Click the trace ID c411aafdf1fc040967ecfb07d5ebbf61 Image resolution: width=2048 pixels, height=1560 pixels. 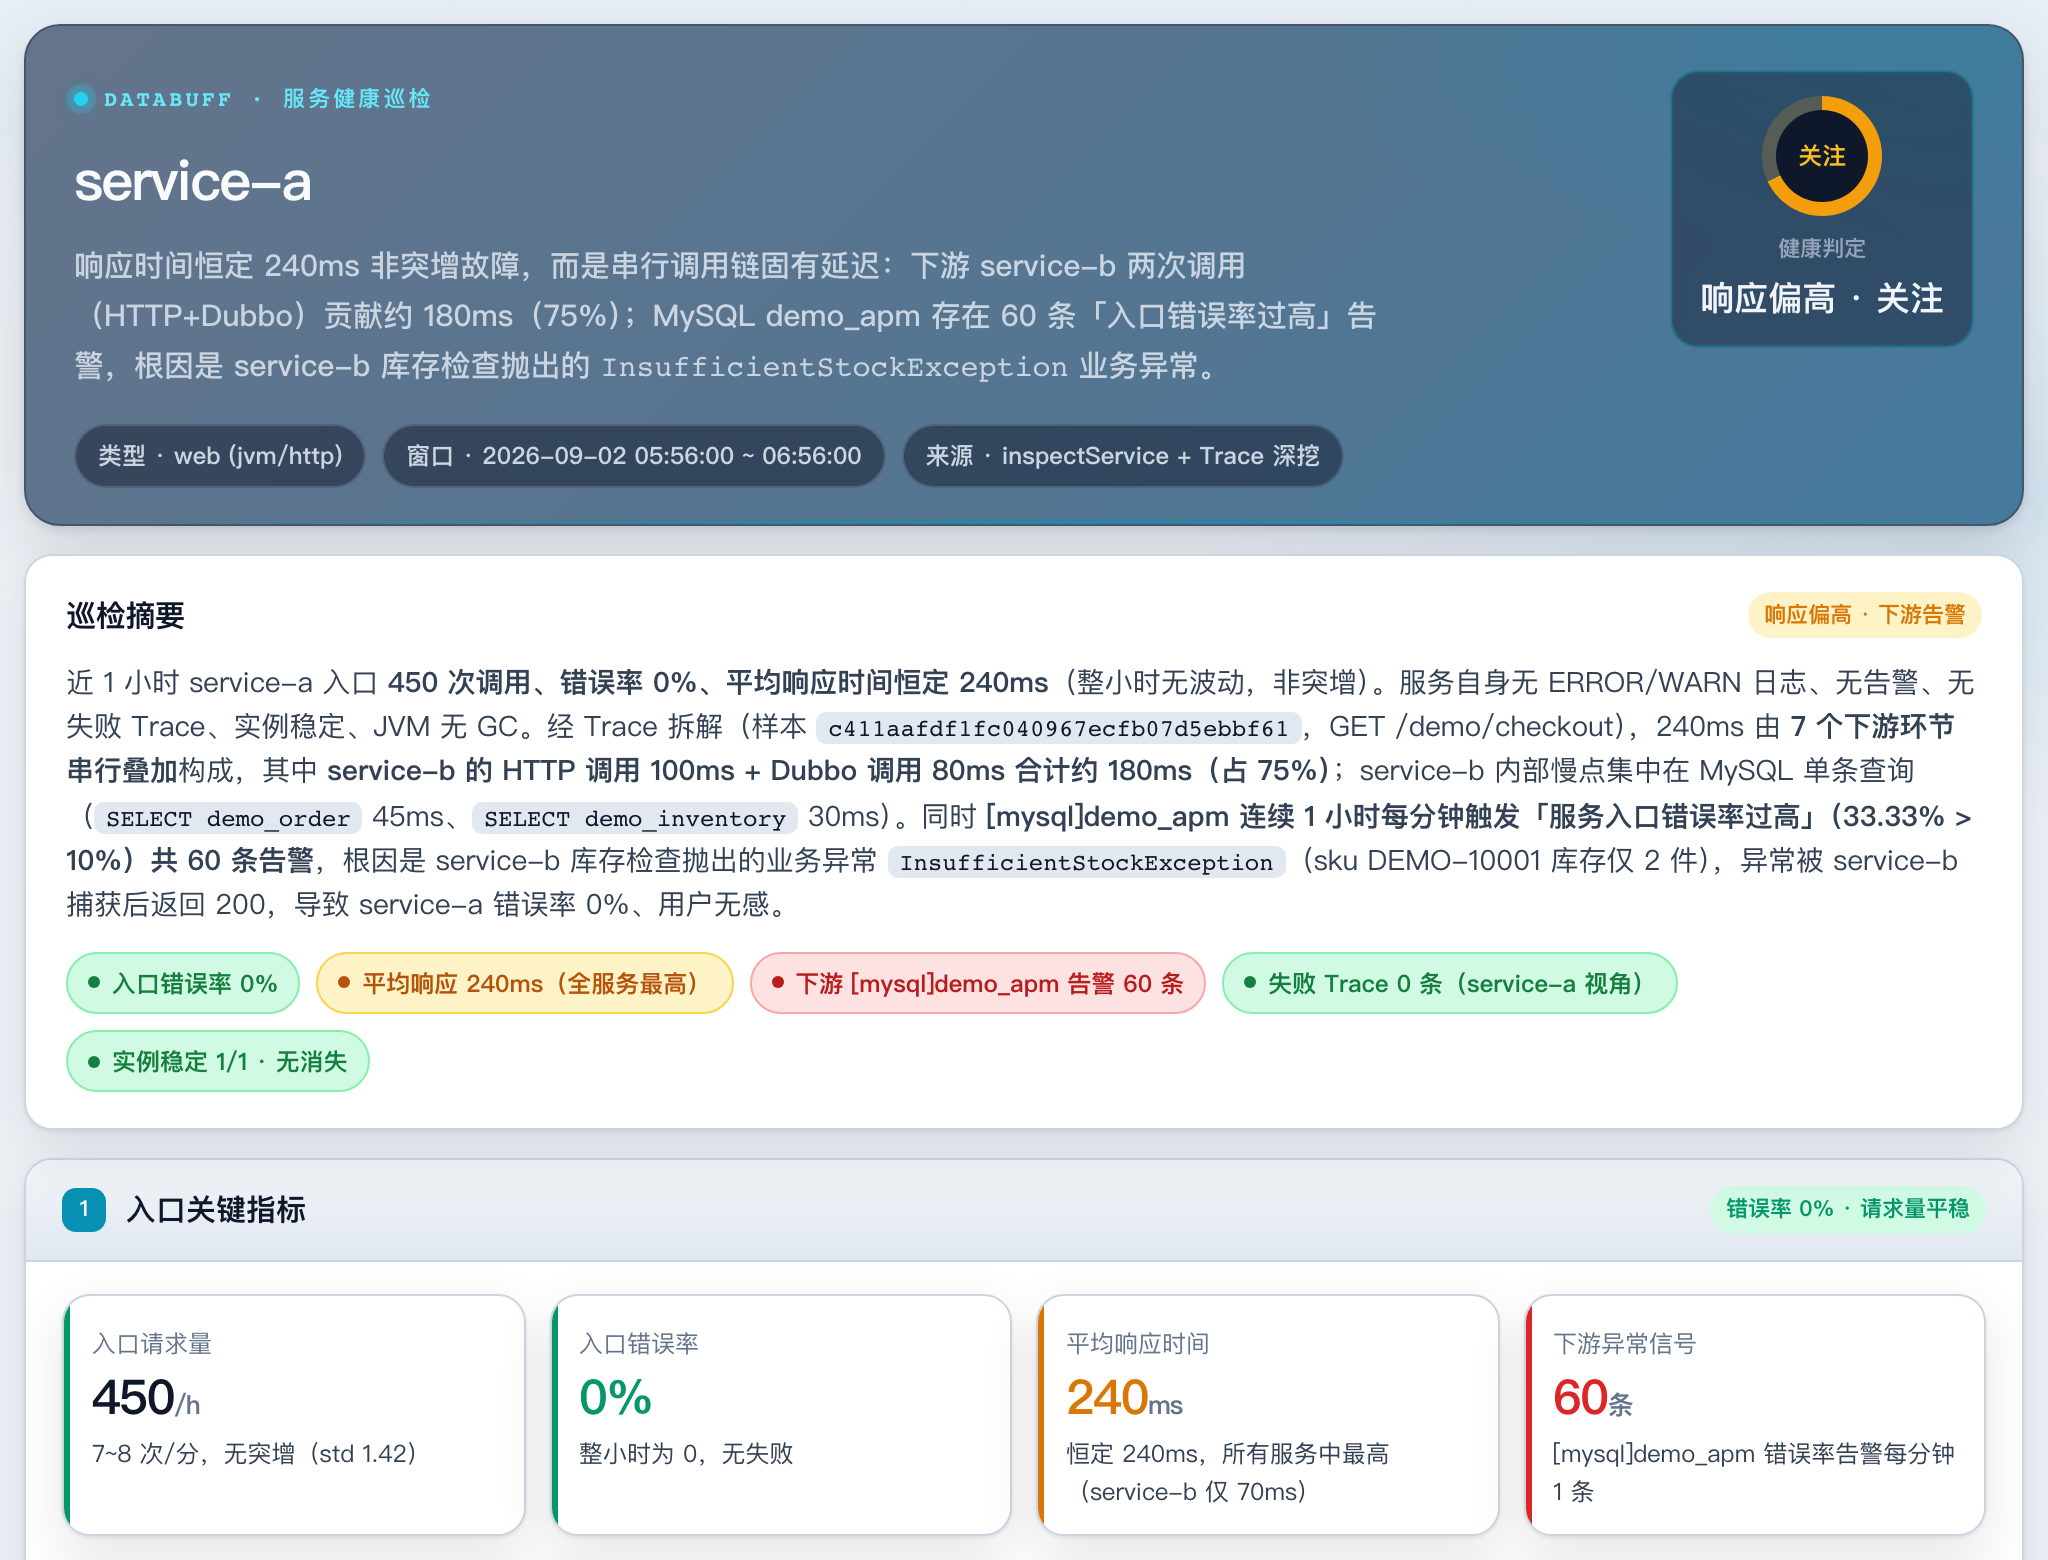click(1058, 728)
